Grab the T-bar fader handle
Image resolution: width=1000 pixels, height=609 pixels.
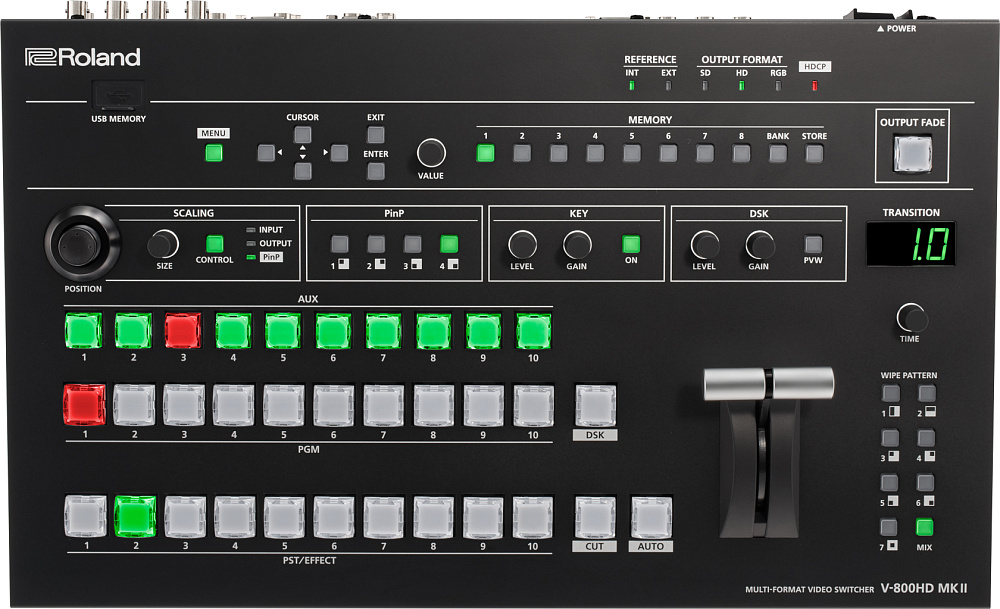coord(768,382)
